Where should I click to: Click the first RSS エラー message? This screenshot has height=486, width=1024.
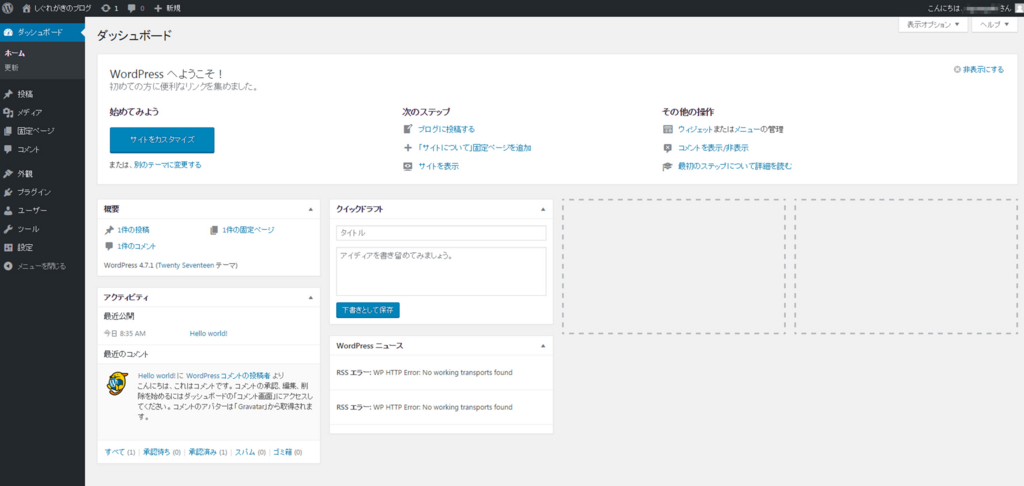click(x=424, y=372)
